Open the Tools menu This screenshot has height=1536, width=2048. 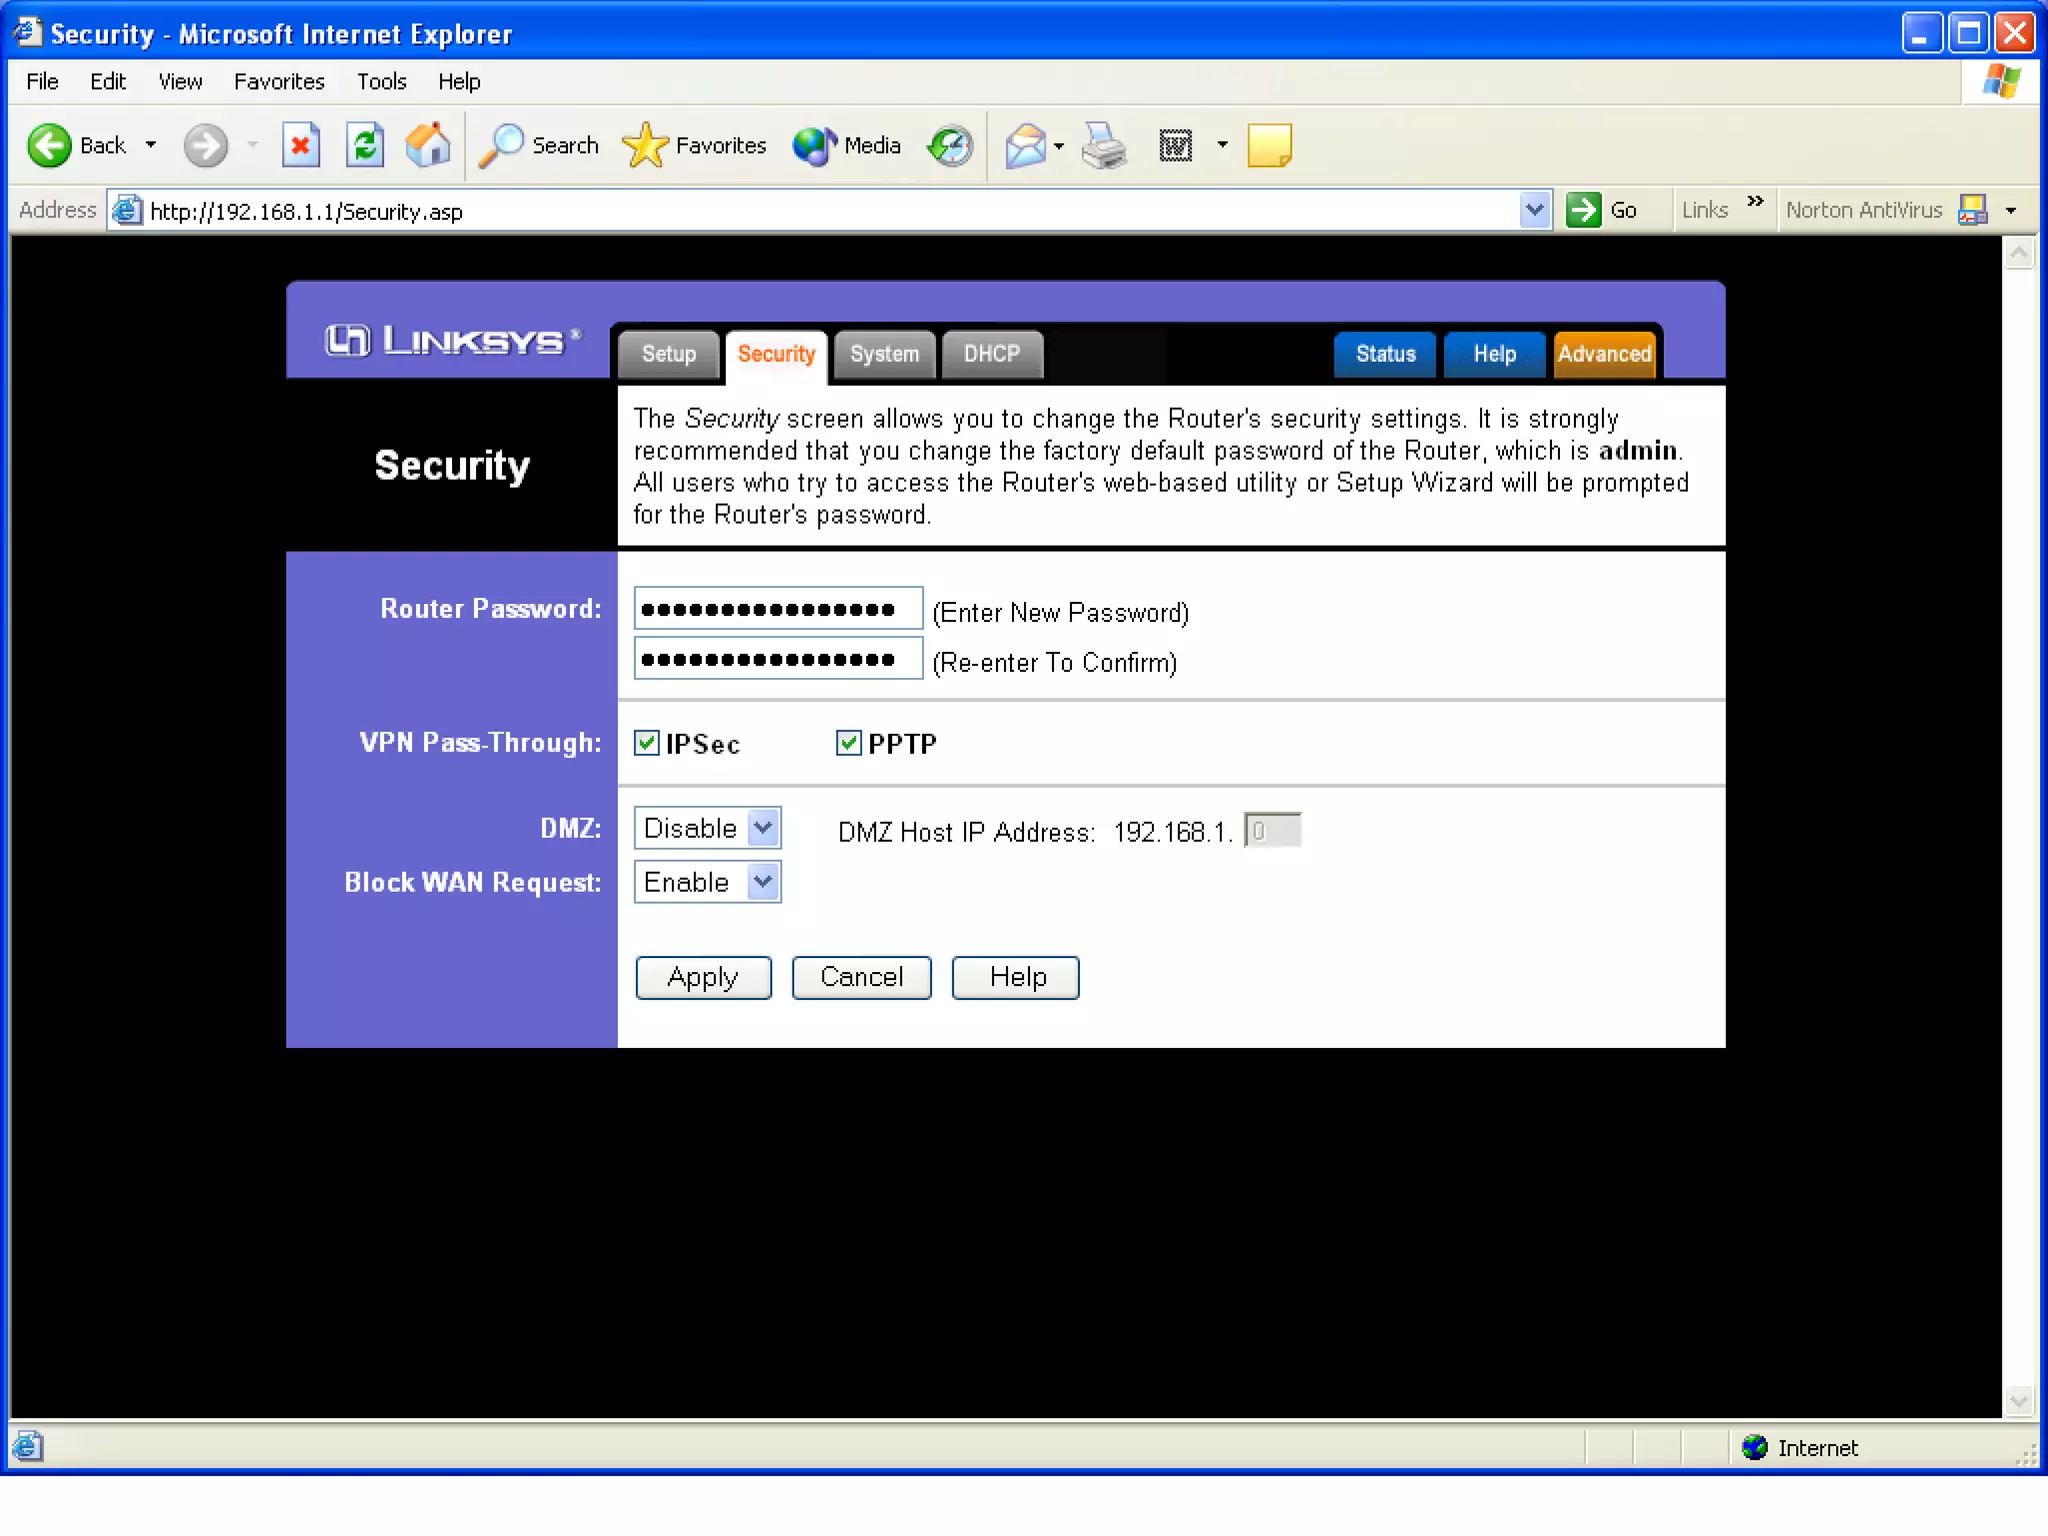[381, 81]
